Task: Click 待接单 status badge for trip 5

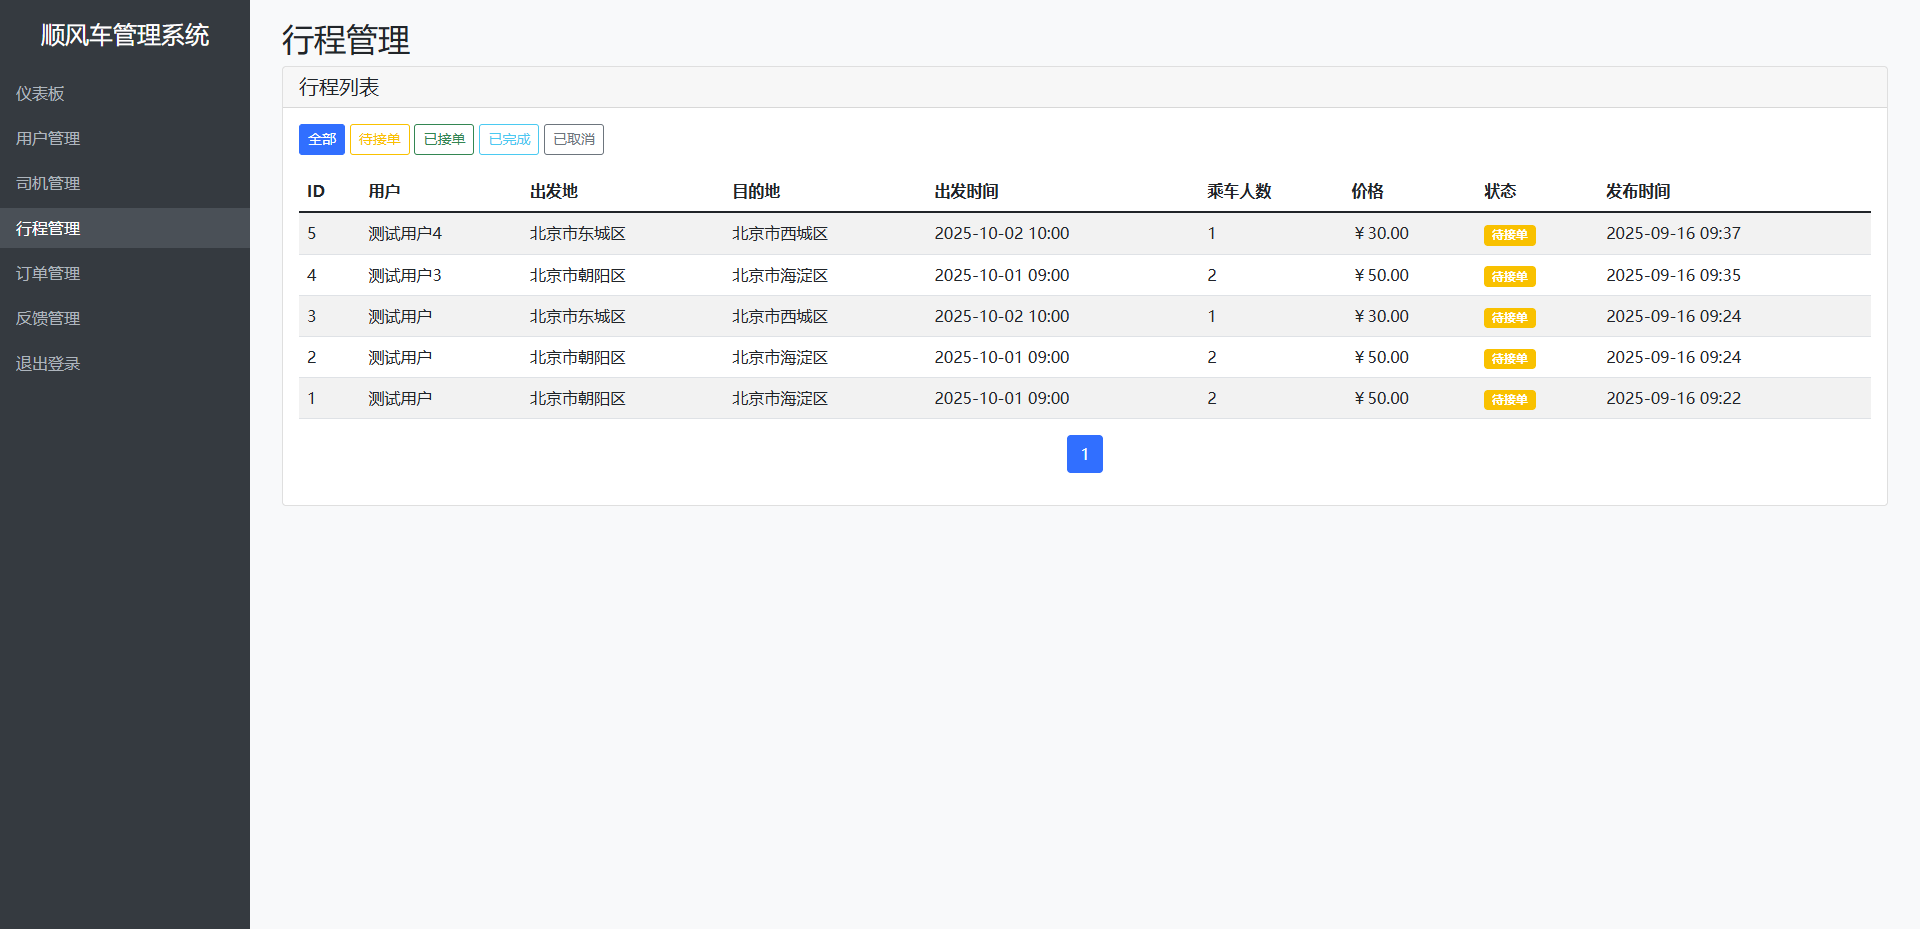Action: [1509, 235]
